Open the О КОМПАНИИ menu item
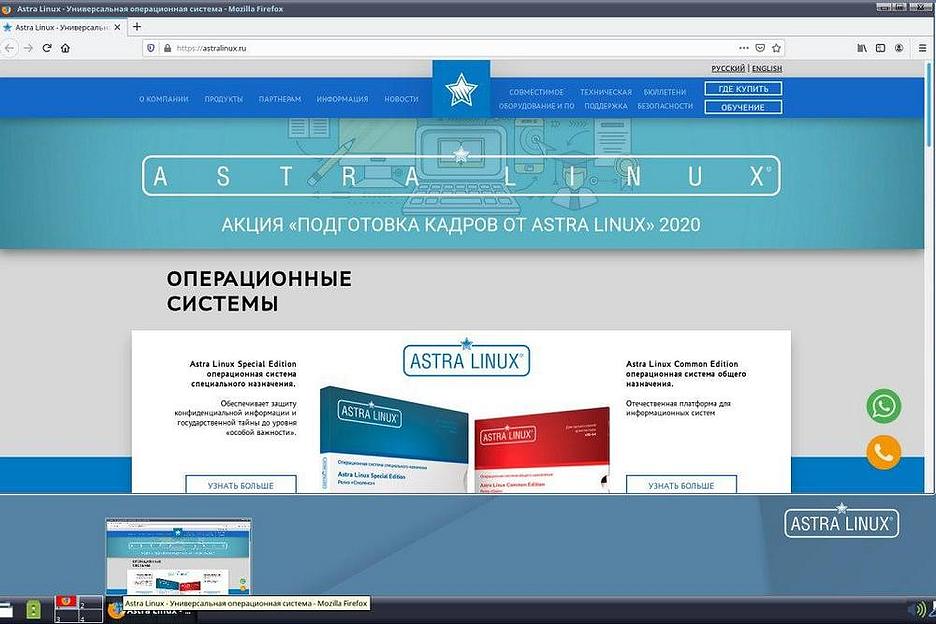Image resolution: width=936 pixels, height=624 pixels. pos(164,99)
